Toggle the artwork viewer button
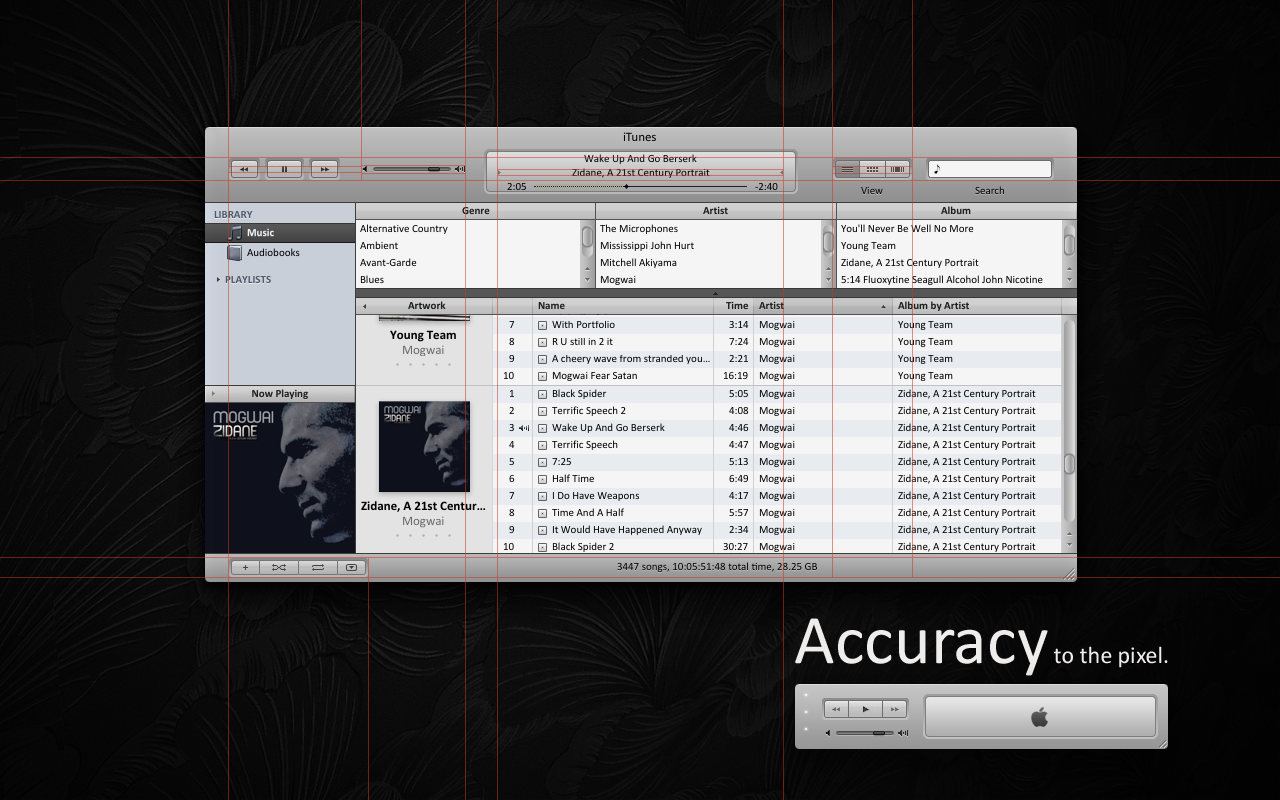Viewport: 1280px width, 800px height. [351, 567]
